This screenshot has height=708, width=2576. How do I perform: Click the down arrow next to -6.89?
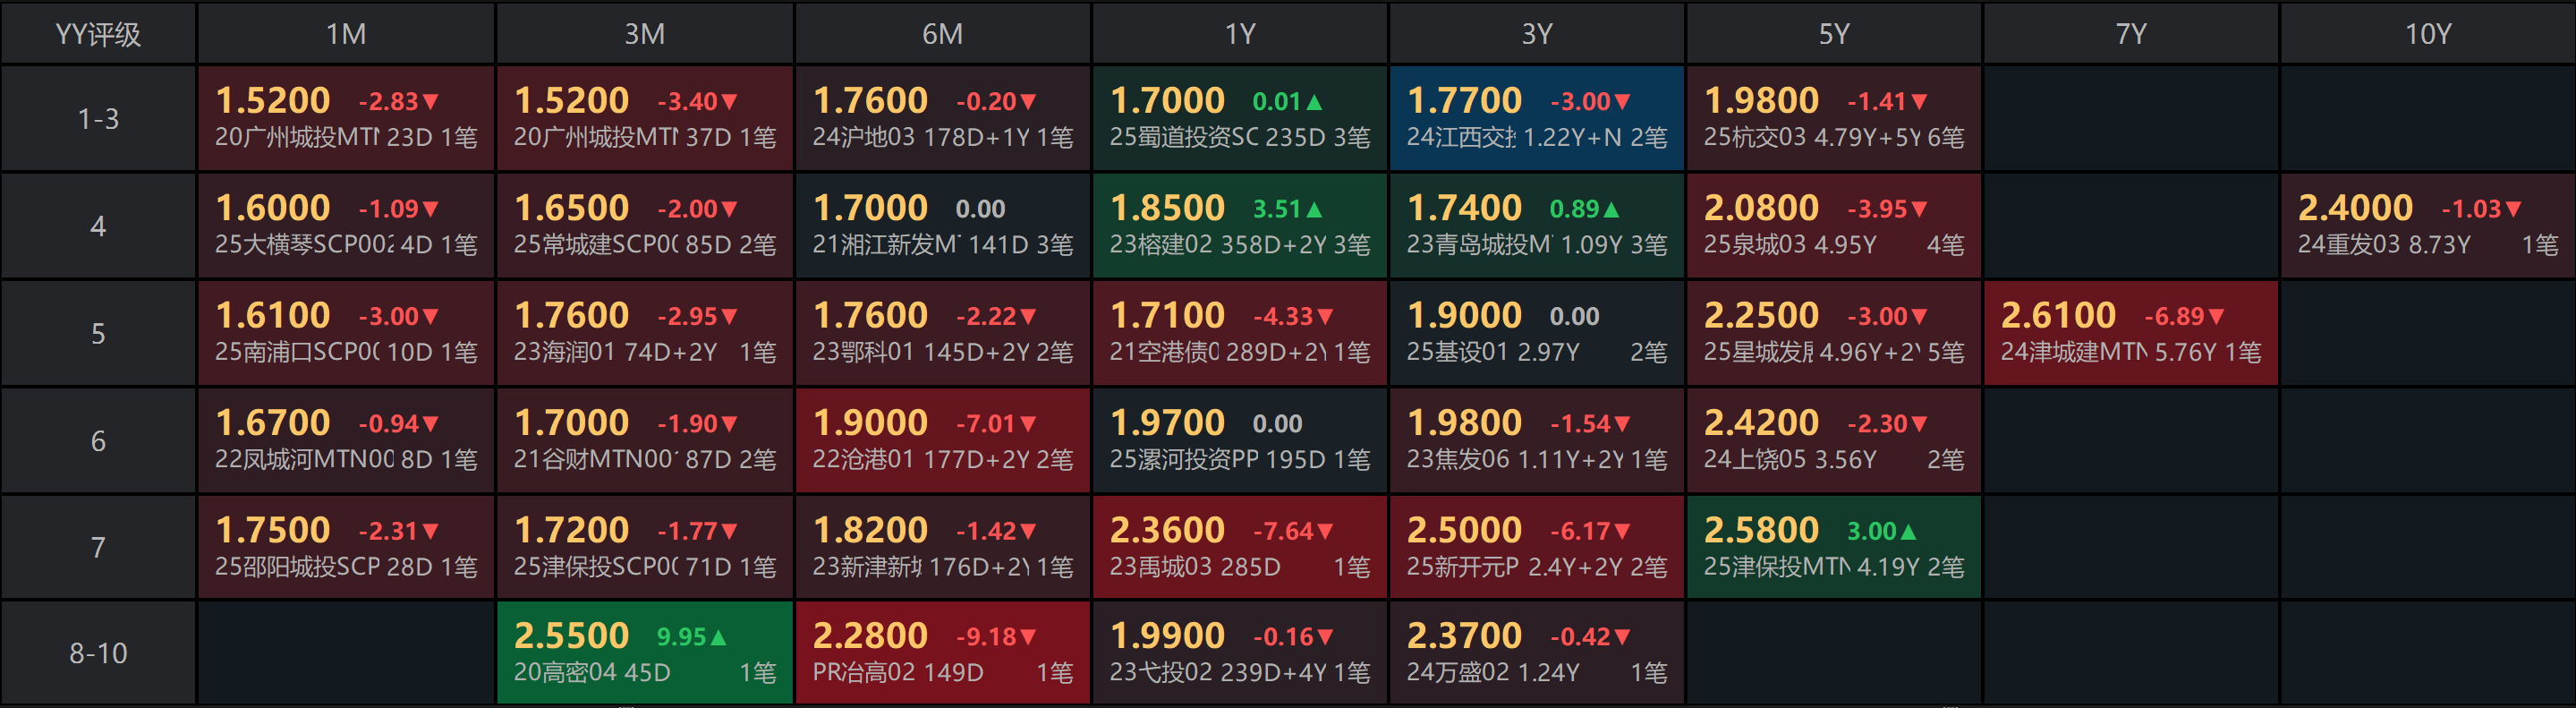[x=2216, y=317]
